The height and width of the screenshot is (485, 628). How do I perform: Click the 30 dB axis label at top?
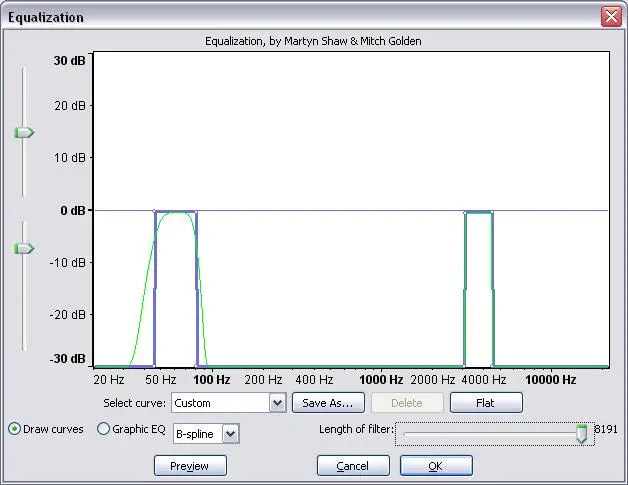click(x=69, y=60)
